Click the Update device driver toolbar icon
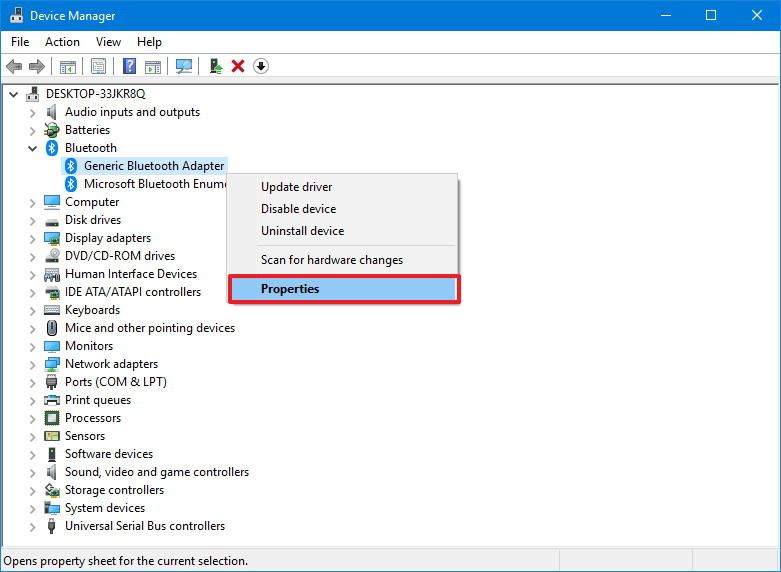This screenshot has width=781, height=572. 215,66
